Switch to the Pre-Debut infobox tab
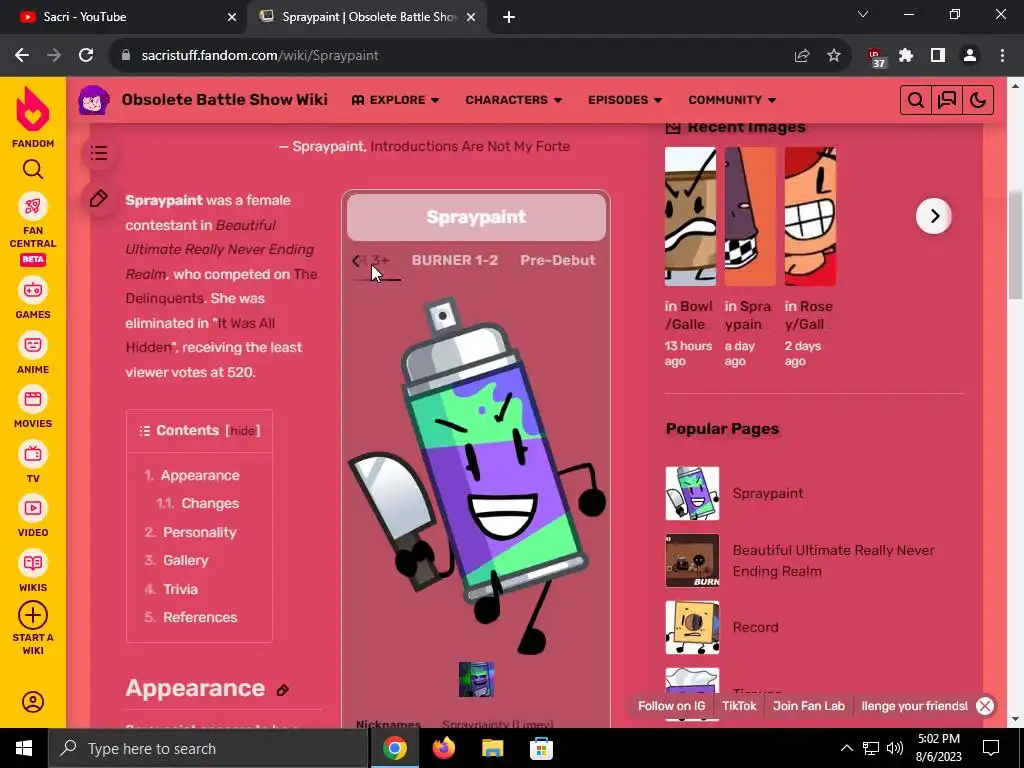The height and width of the screenshot is (768, 1024). (558, 260)
